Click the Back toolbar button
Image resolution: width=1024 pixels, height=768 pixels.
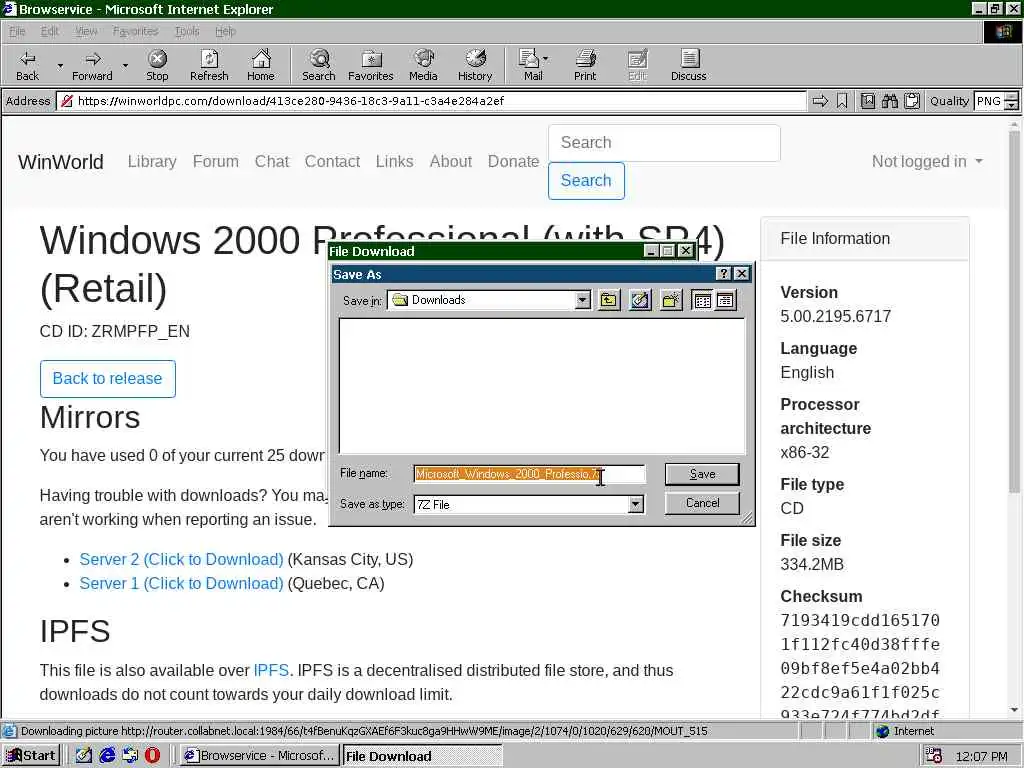(x=27, y=65)
